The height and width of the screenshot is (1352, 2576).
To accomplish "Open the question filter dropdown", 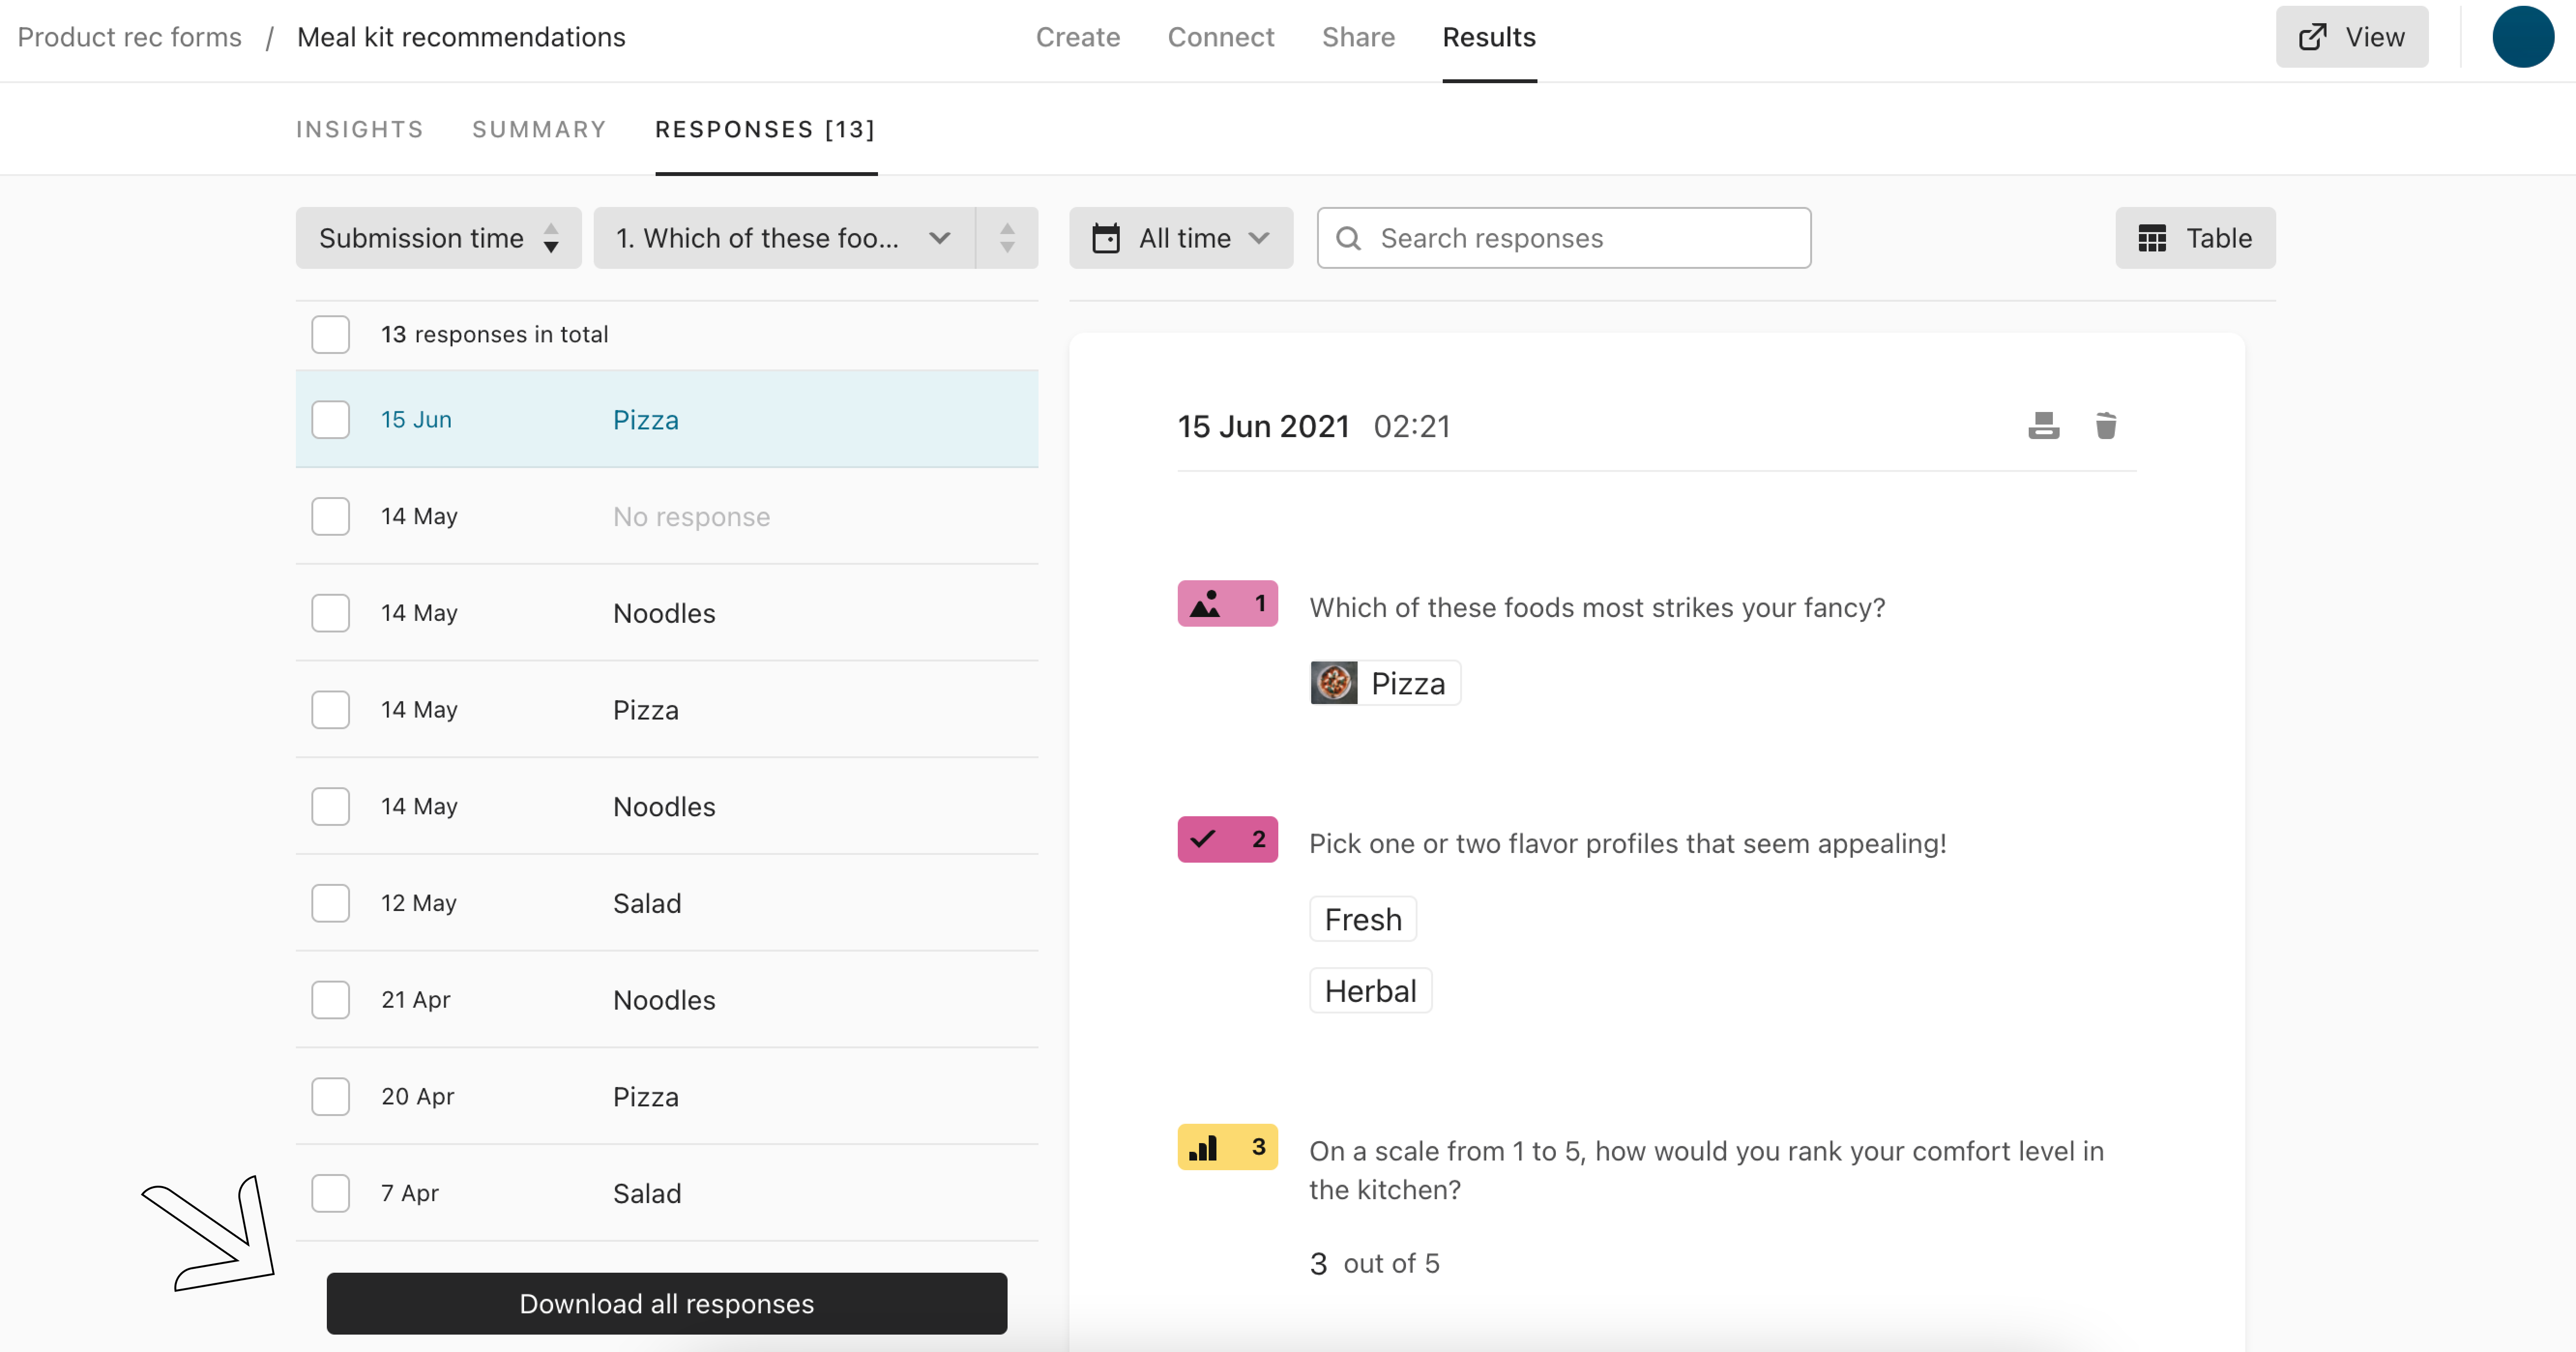I will (784, 238).
